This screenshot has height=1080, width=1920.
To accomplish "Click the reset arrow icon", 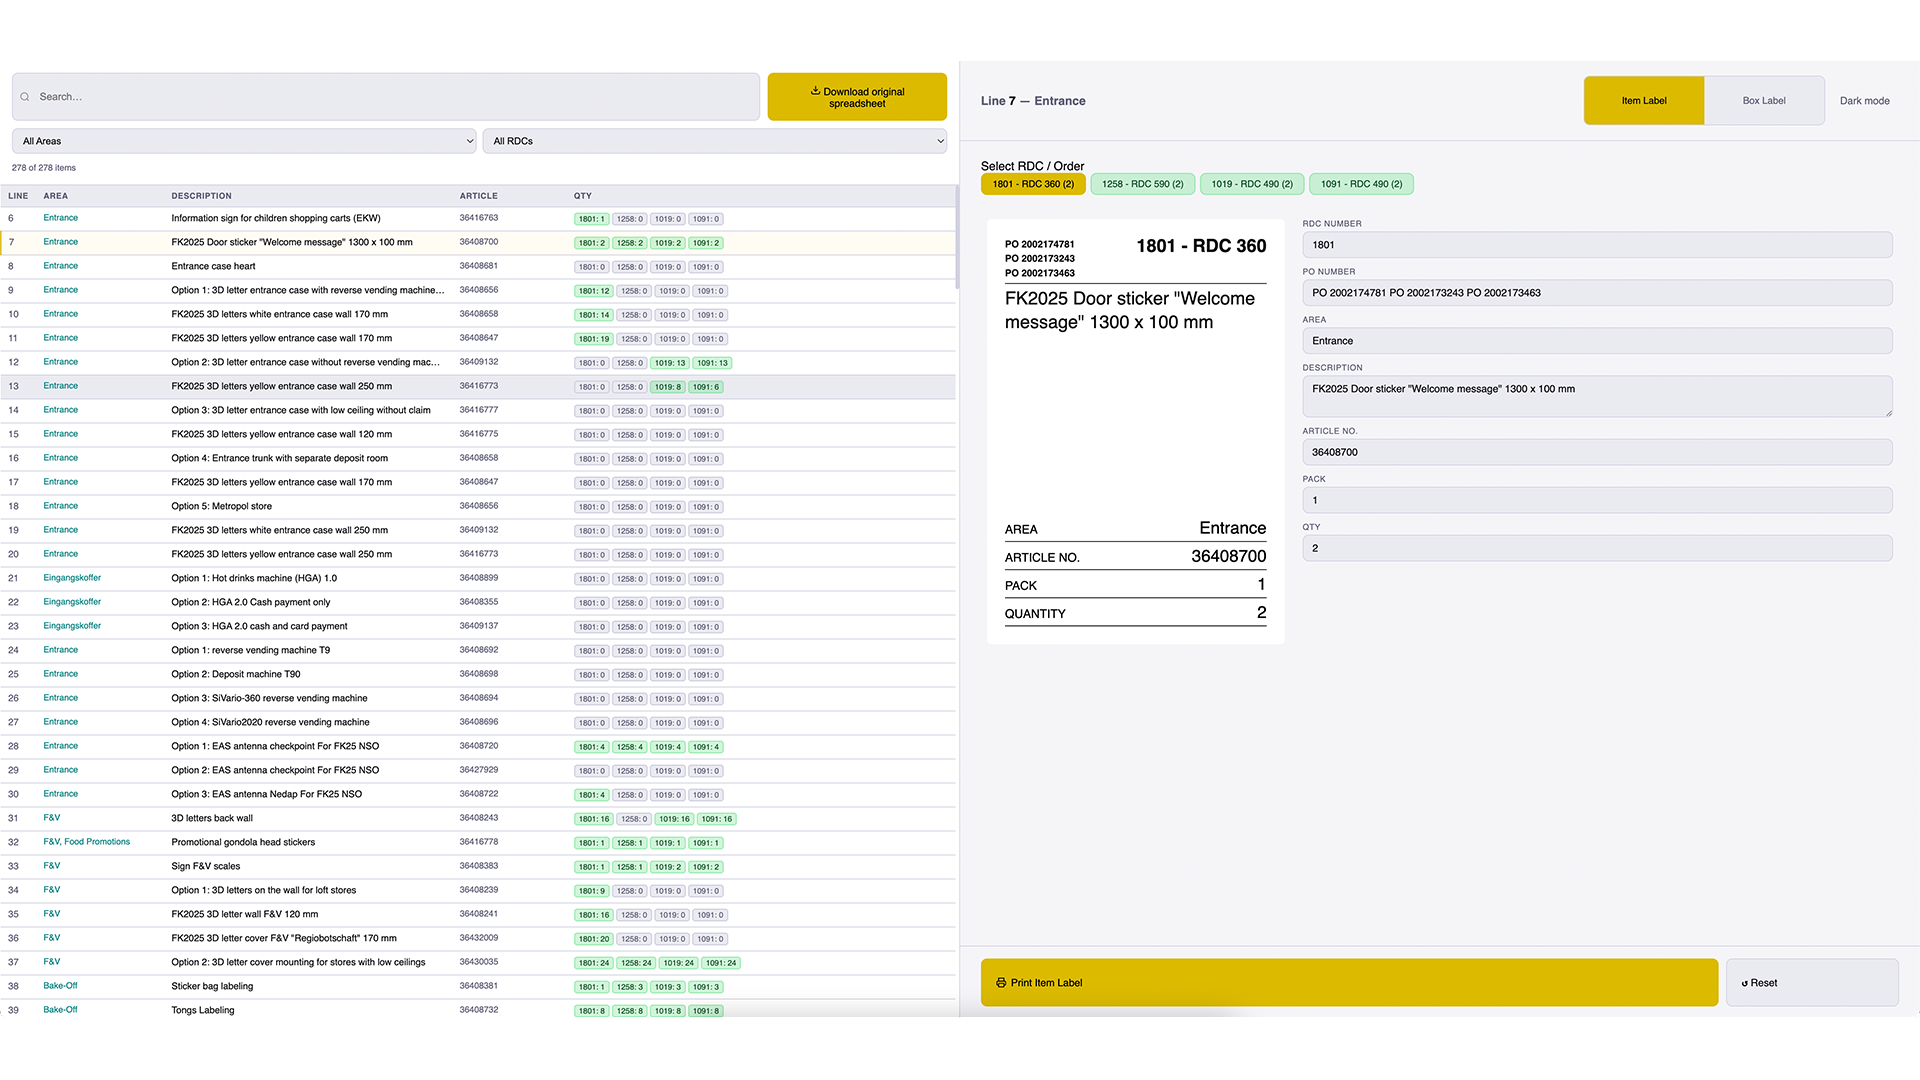I will click(1745, 983).
